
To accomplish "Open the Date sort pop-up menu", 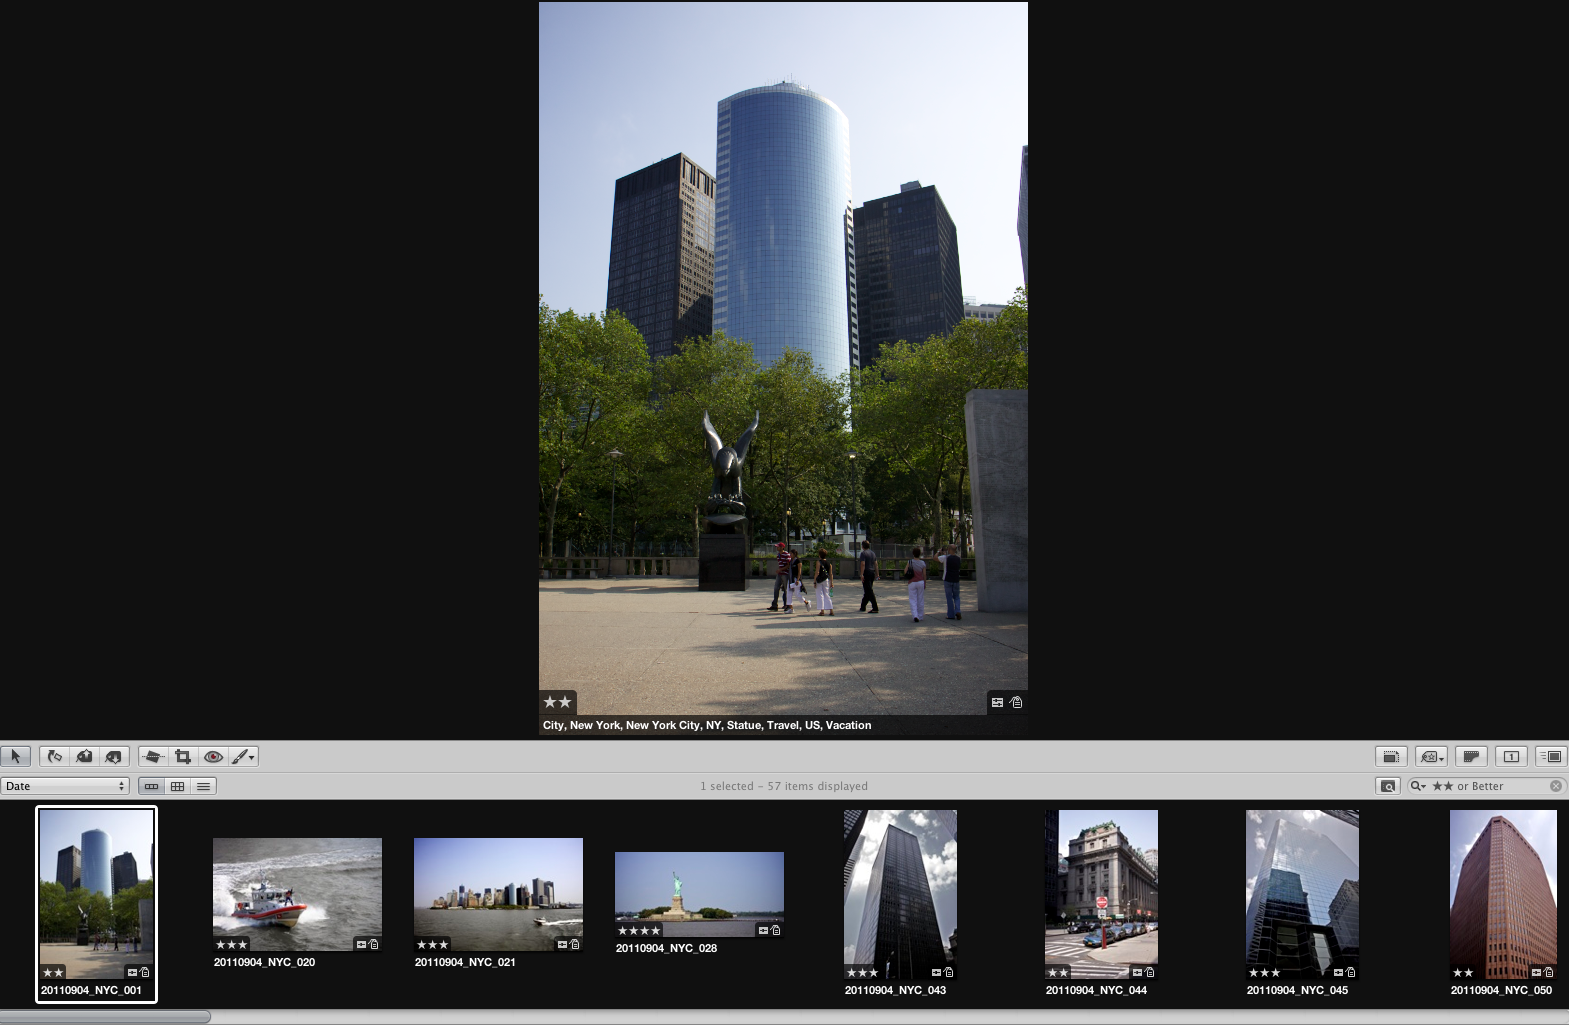I will [65, 786].
